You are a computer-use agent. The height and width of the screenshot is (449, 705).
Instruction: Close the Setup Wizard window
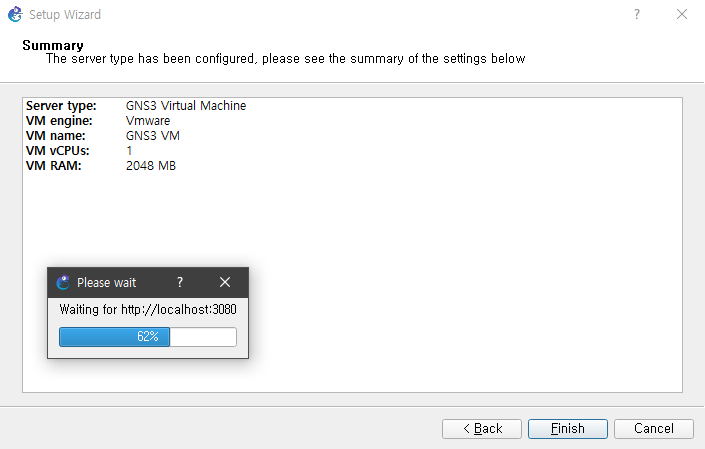(x=682, y=14)
